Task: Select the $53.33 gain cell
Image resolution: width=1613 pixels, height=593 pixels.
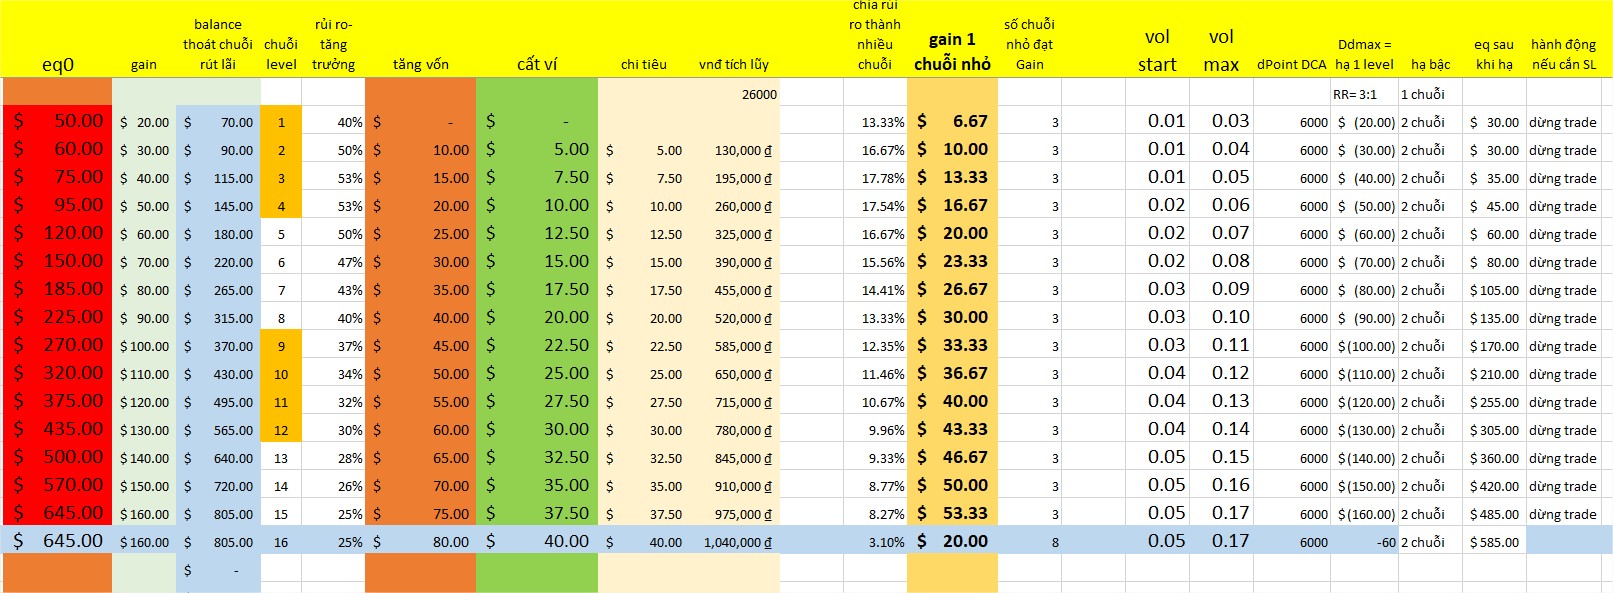Action: coord(952,514)
